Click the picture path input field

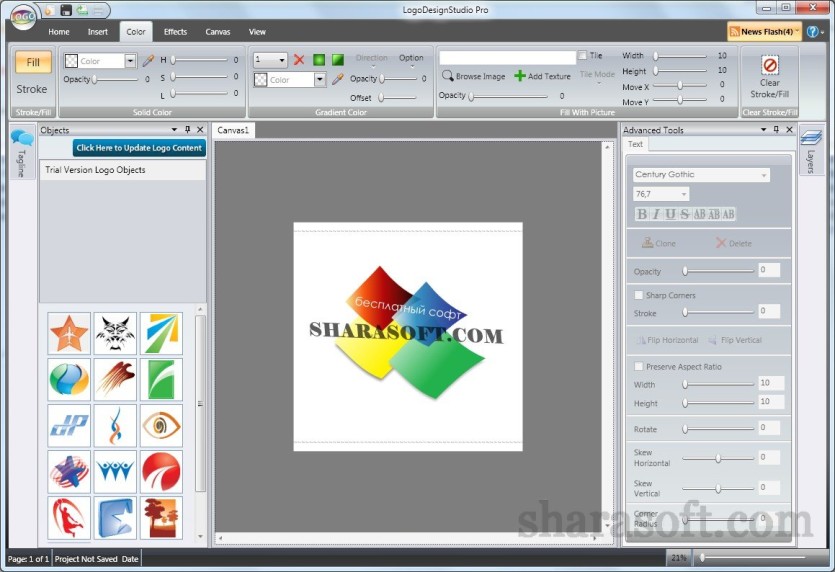[x=507, y=57]
